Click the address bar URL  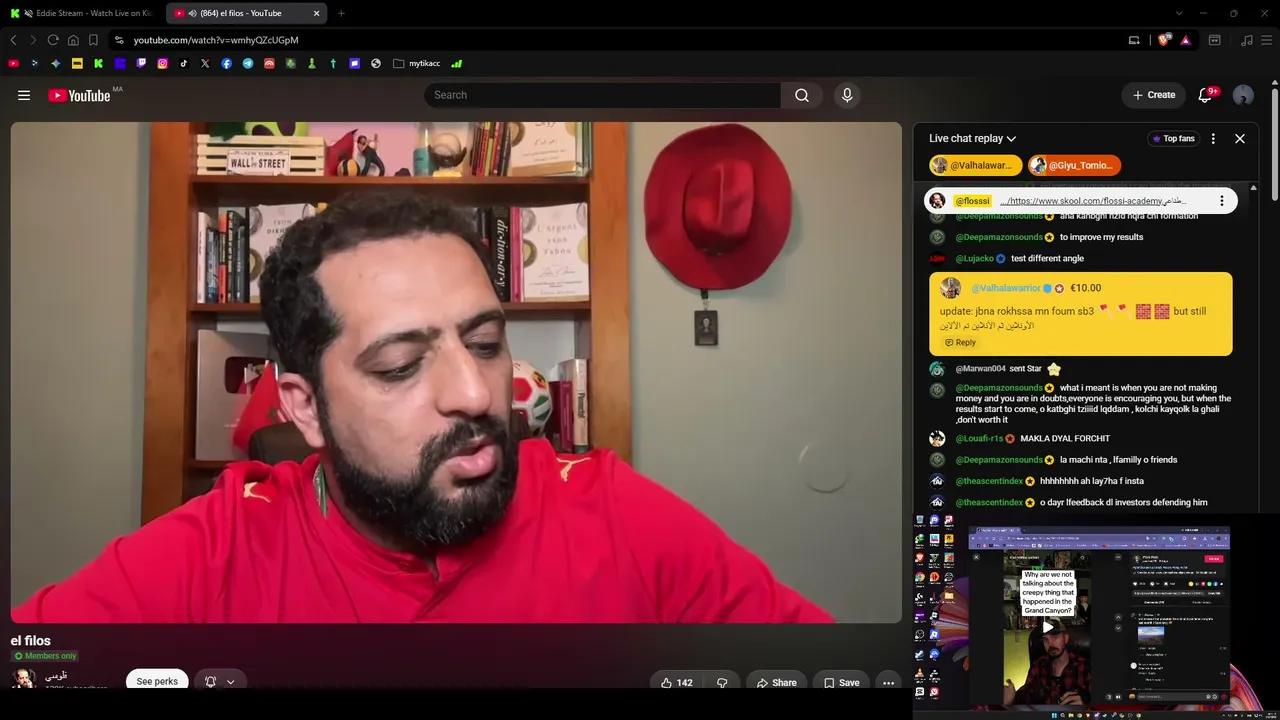(216, 40)
